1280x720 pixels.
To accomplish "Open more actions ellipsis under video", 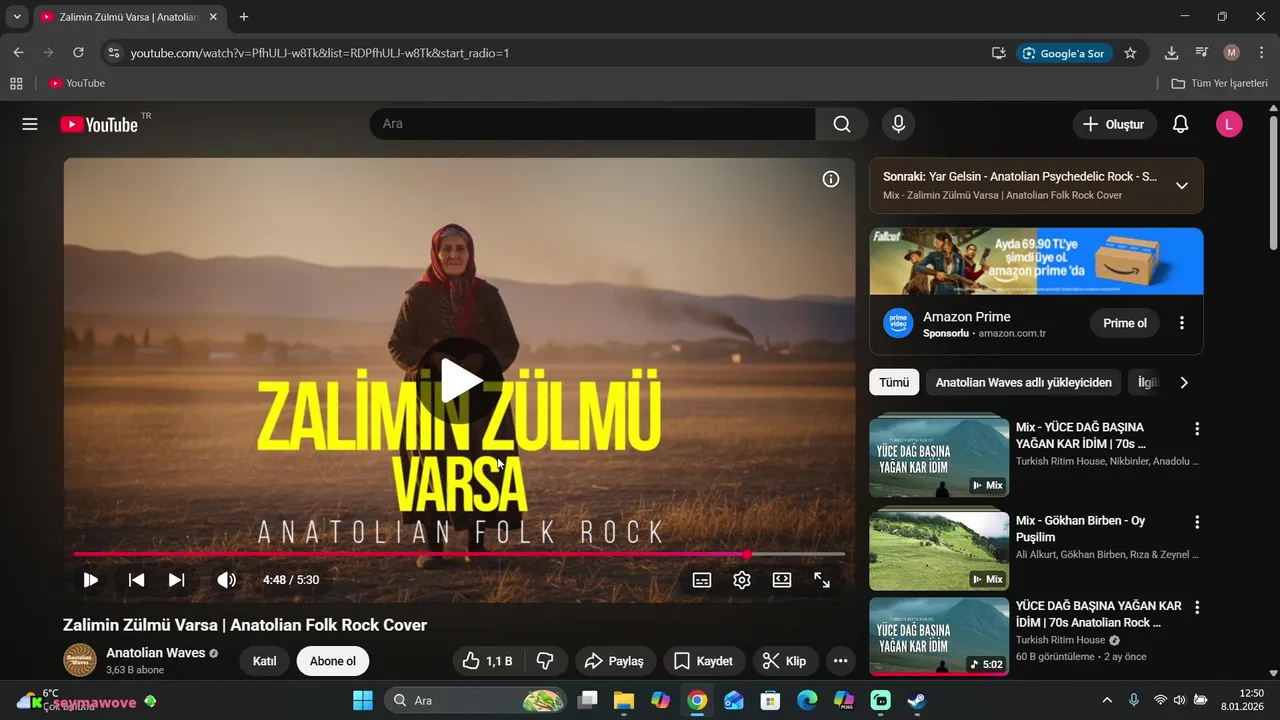I will point(840,661).
